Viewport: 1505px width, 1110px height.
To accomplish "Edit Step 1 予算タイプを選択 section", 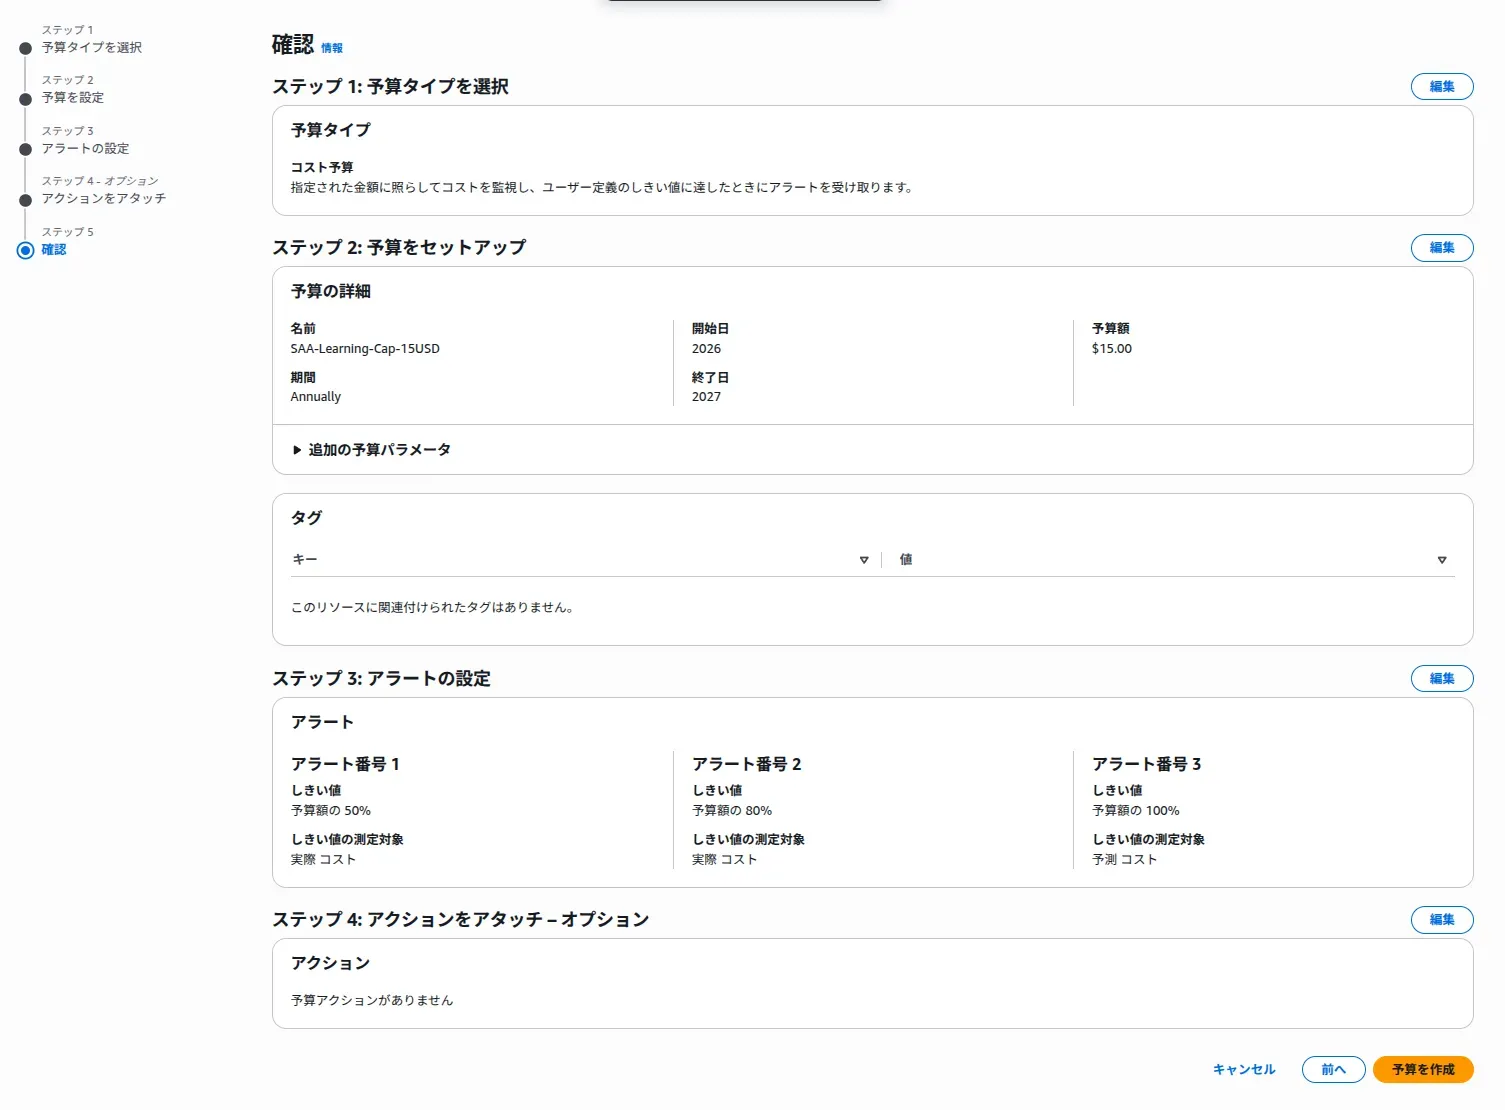I will [x=1442, y=87].
